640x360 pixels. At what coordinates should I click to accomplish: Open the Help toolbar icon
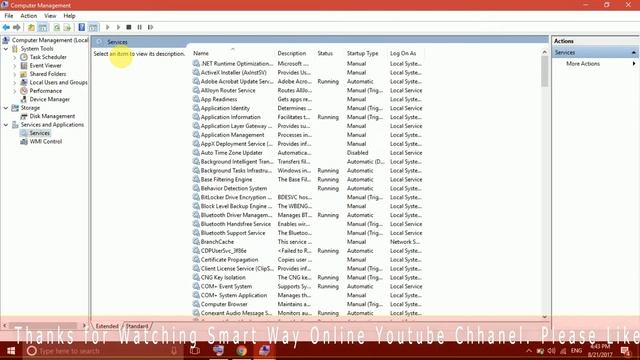click(82, 27)
